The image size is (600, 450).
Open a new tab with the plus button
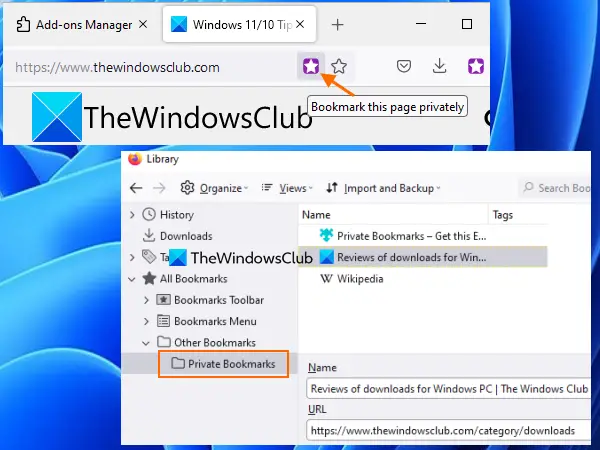click(x=338, y=25)
